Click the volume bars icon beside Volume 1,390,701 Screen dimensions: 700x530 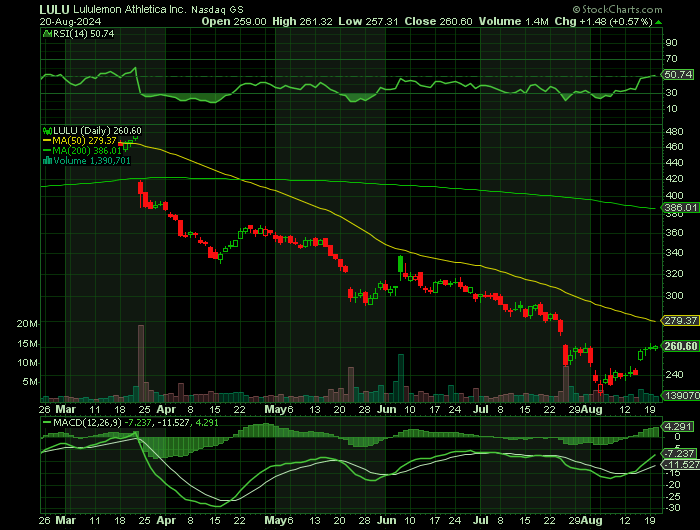[x=47, y=161]
